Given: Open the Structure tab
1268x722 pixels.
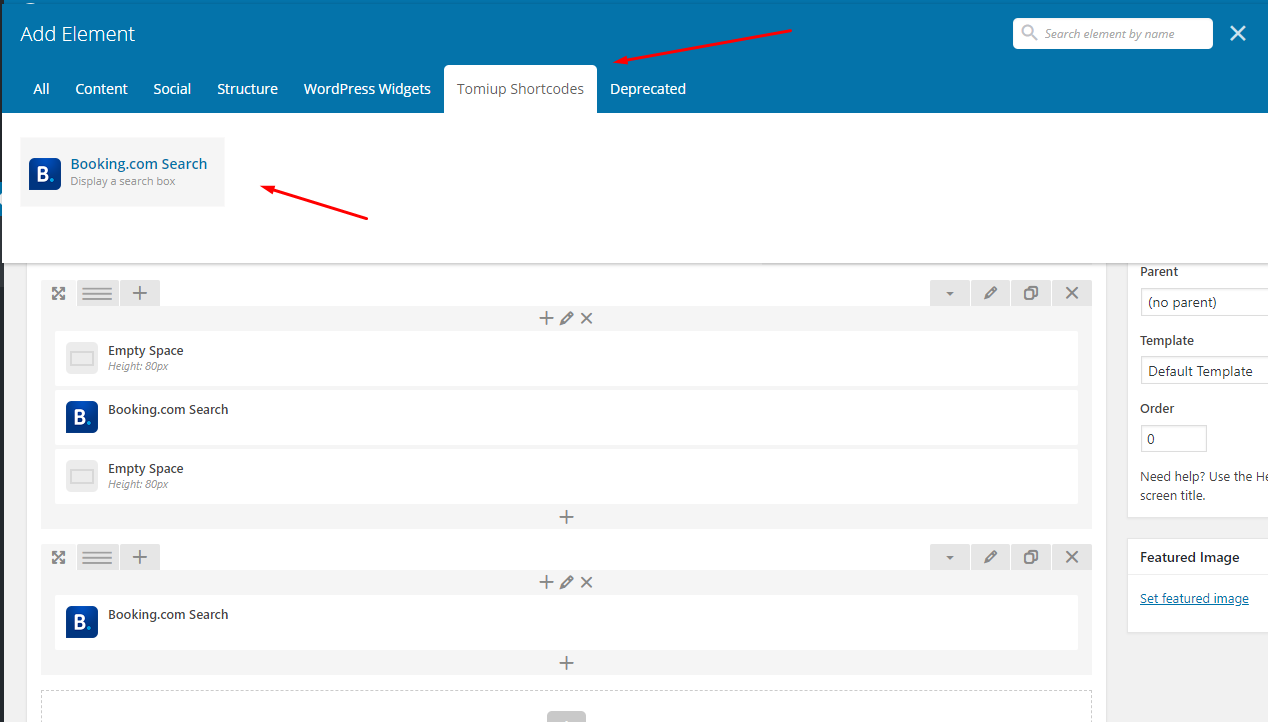Looking at the screenshot, I should click(247, 89).
